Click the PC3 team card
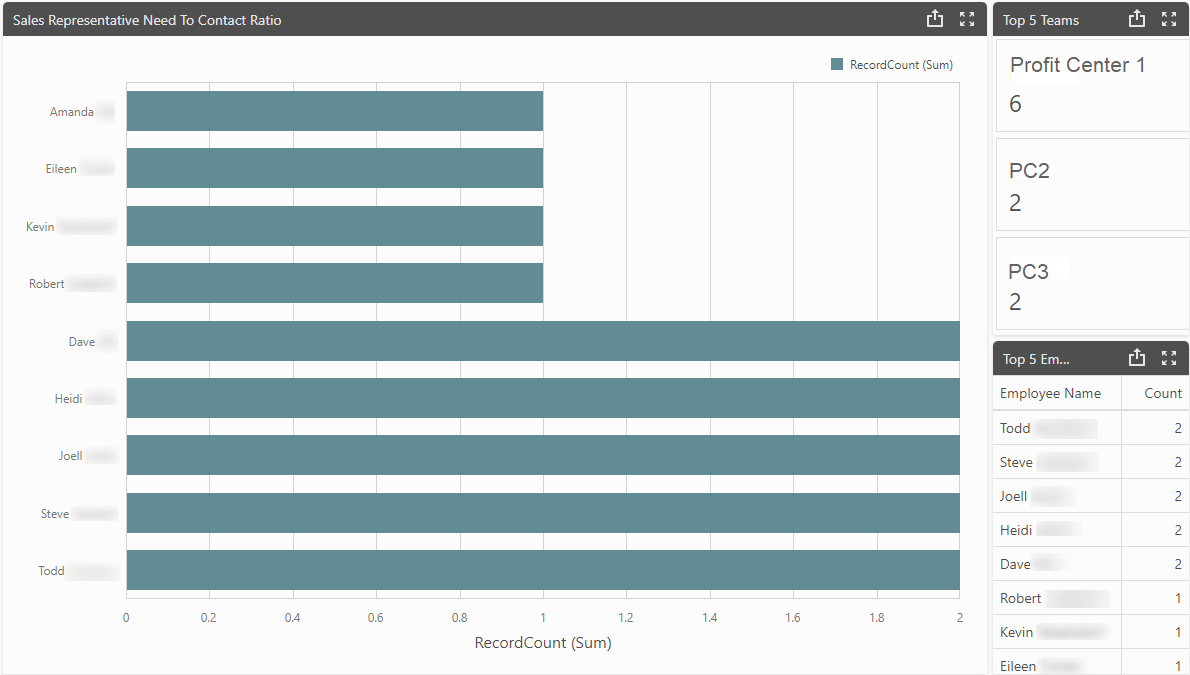Image resolution: width=1190 pixels, height=675 pixels. coord(1090,283)
